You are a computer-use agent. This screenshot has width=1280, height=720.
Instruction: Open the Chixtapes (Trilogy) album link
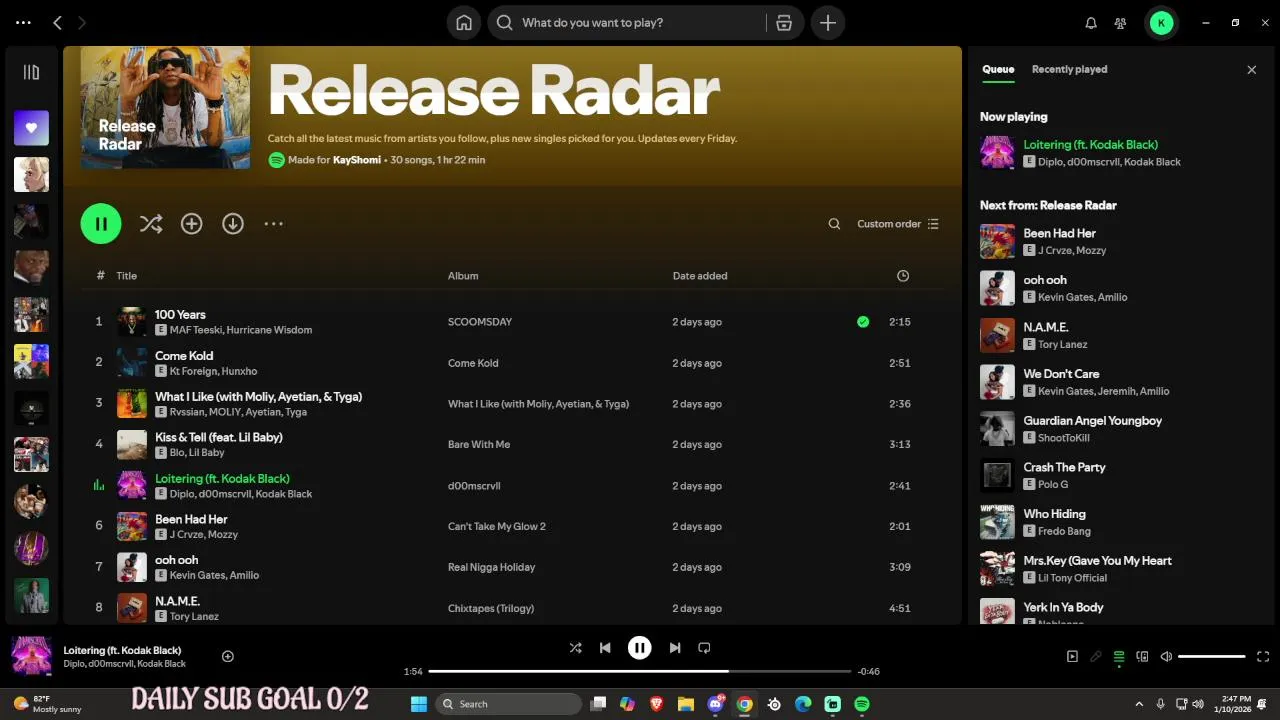(491, 608)
